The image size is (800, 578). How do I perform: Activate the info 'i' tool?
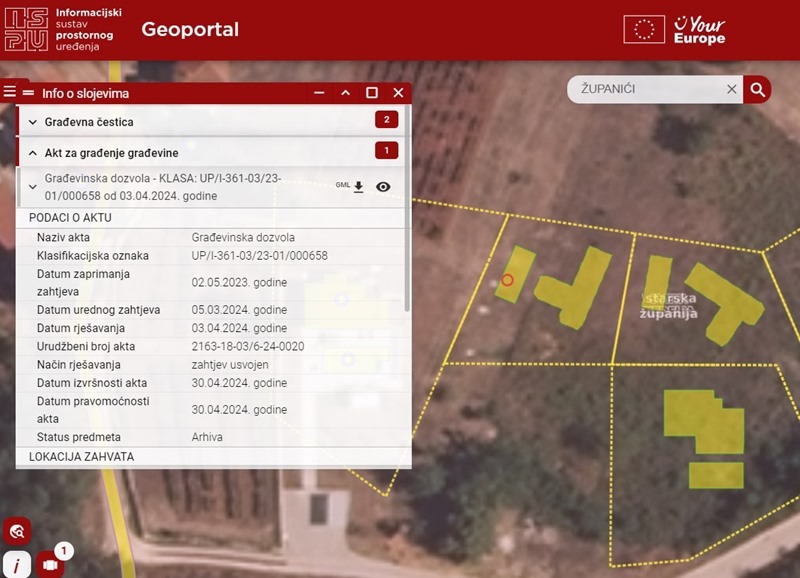click(16, 565)
